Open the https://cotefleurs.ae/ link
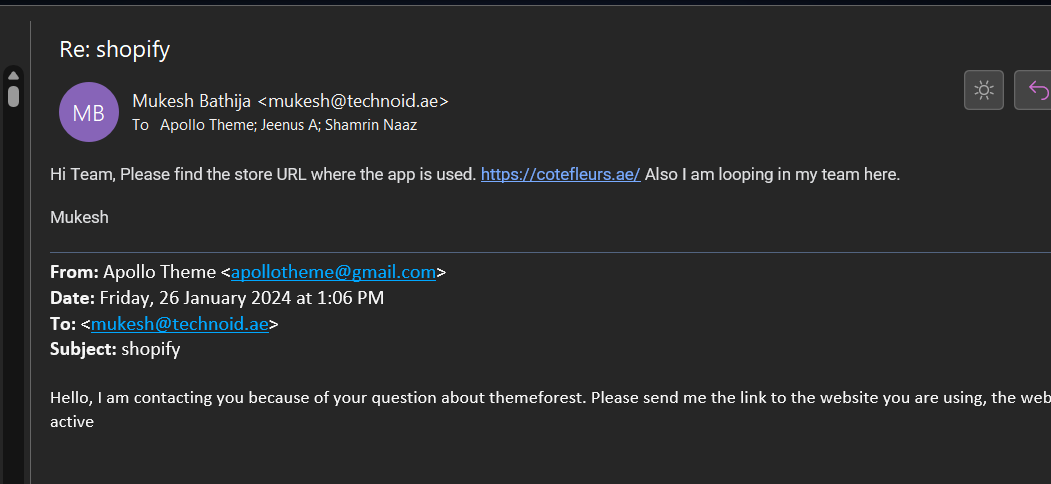This screenshot has height=484, width=1051. [x=560, y=174]
